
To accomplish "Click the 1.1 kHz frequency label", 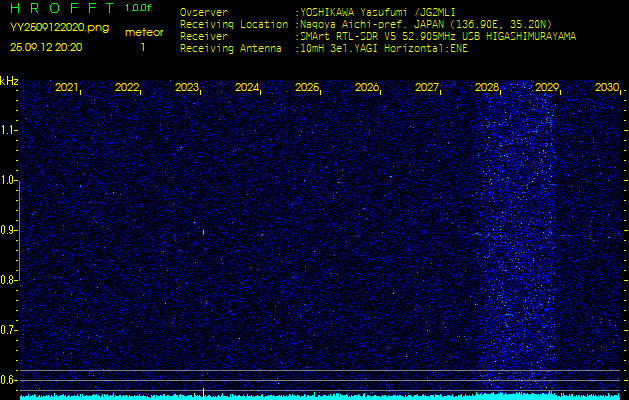I will point(7,130).
